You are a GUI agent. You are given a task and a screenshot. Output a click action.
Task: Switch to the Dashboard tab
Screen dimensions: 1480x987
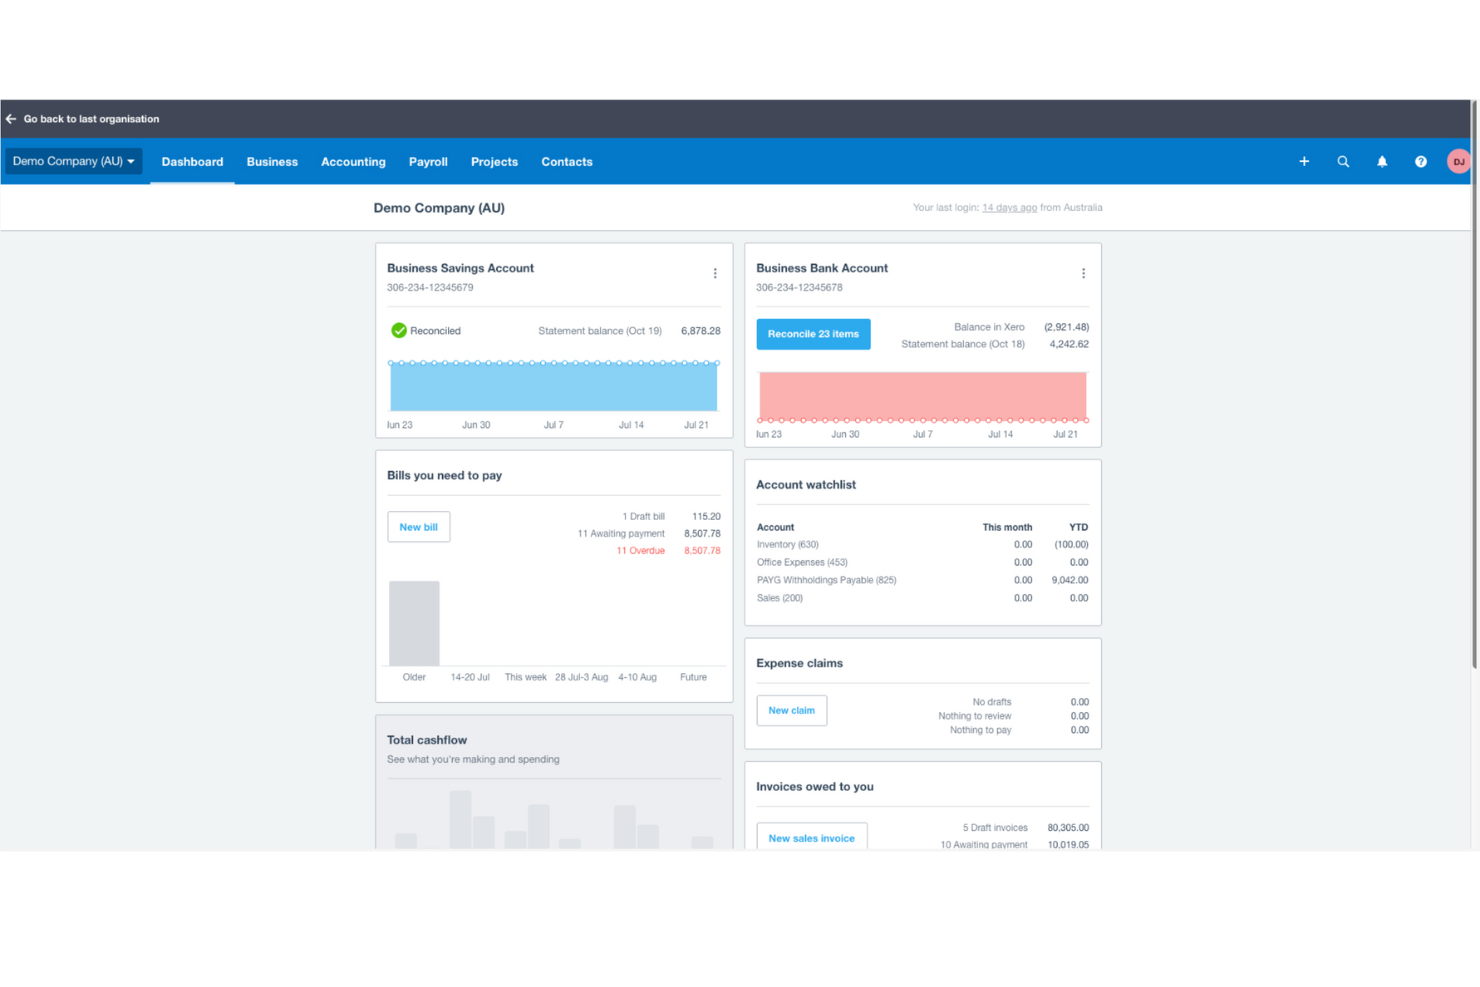(192, 162)
